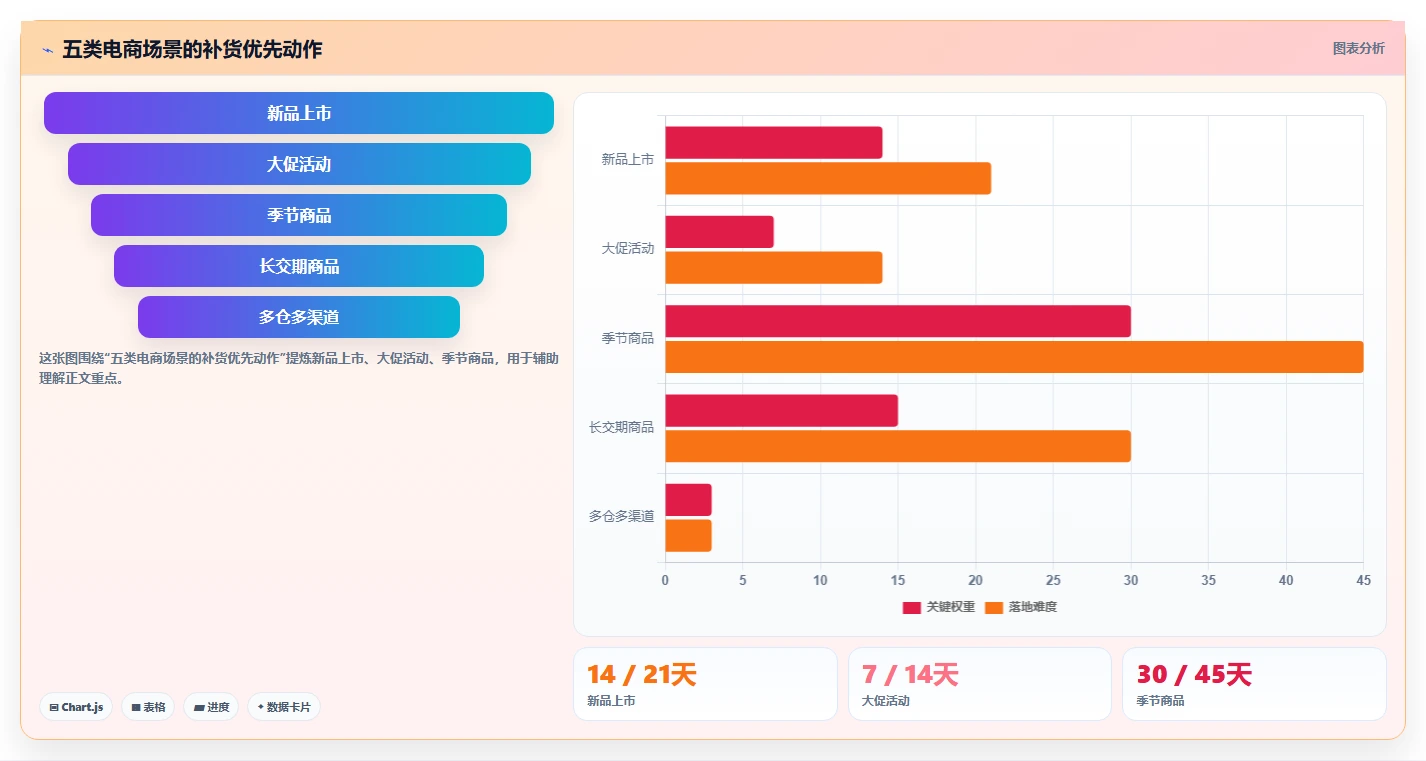
Task: Click the lightning icon beside the title
Action: tap(47, 50)
